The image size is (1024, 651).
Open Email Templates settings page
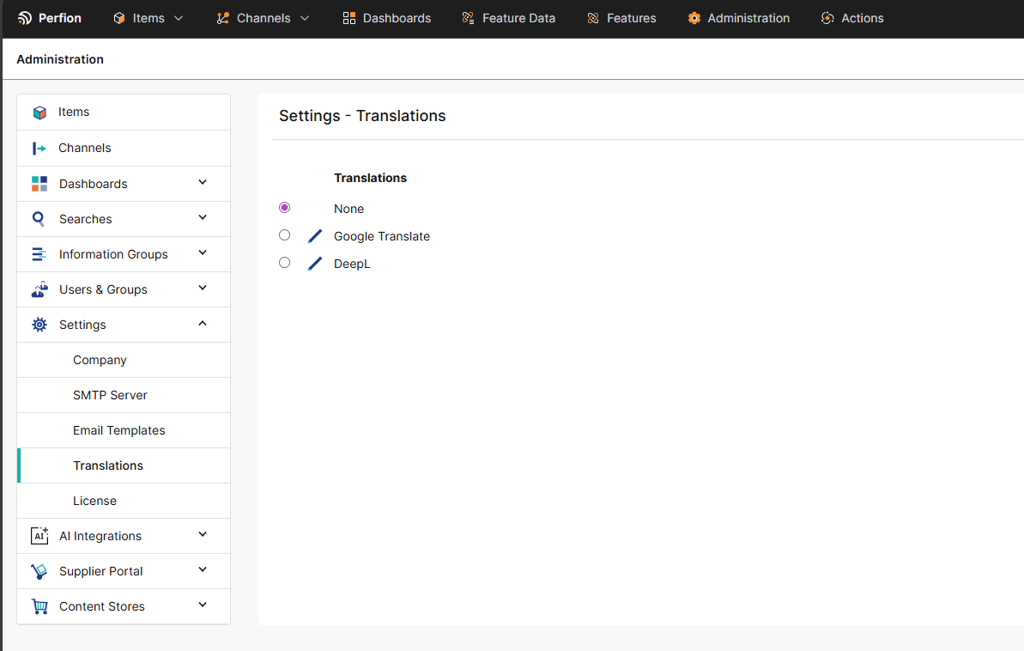coord(123,430)
